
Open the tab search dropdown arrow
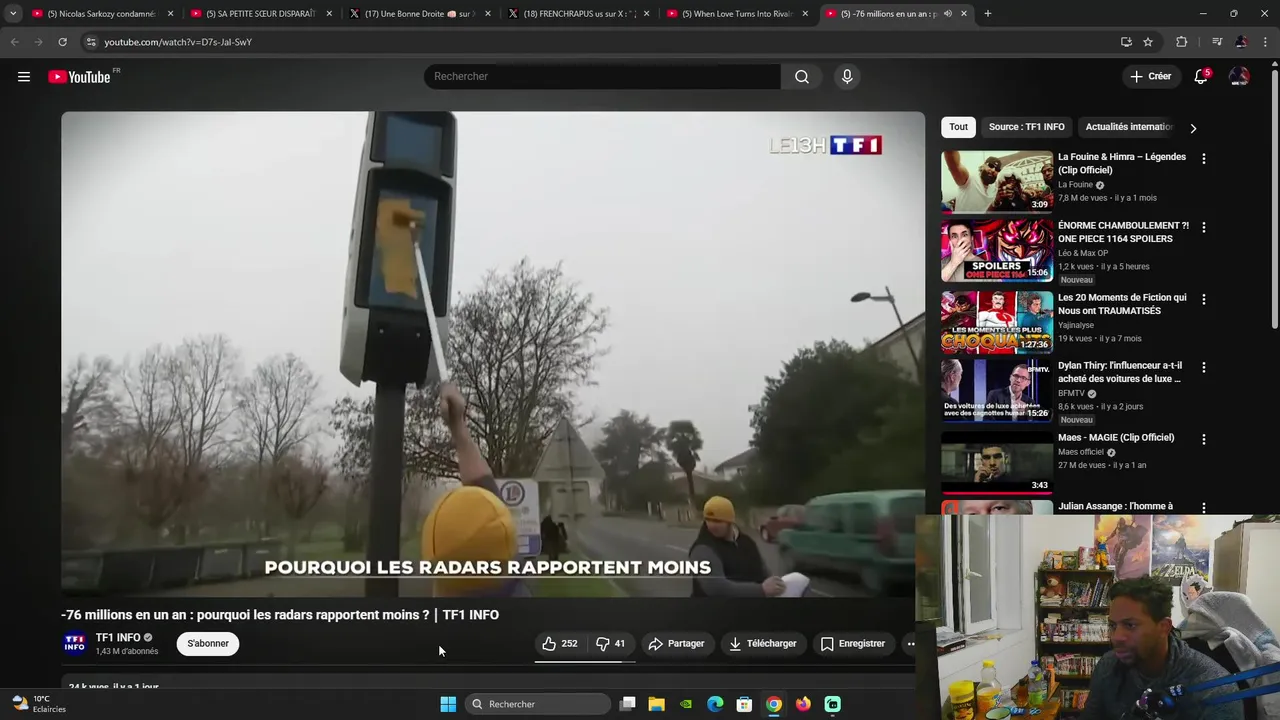12,14
